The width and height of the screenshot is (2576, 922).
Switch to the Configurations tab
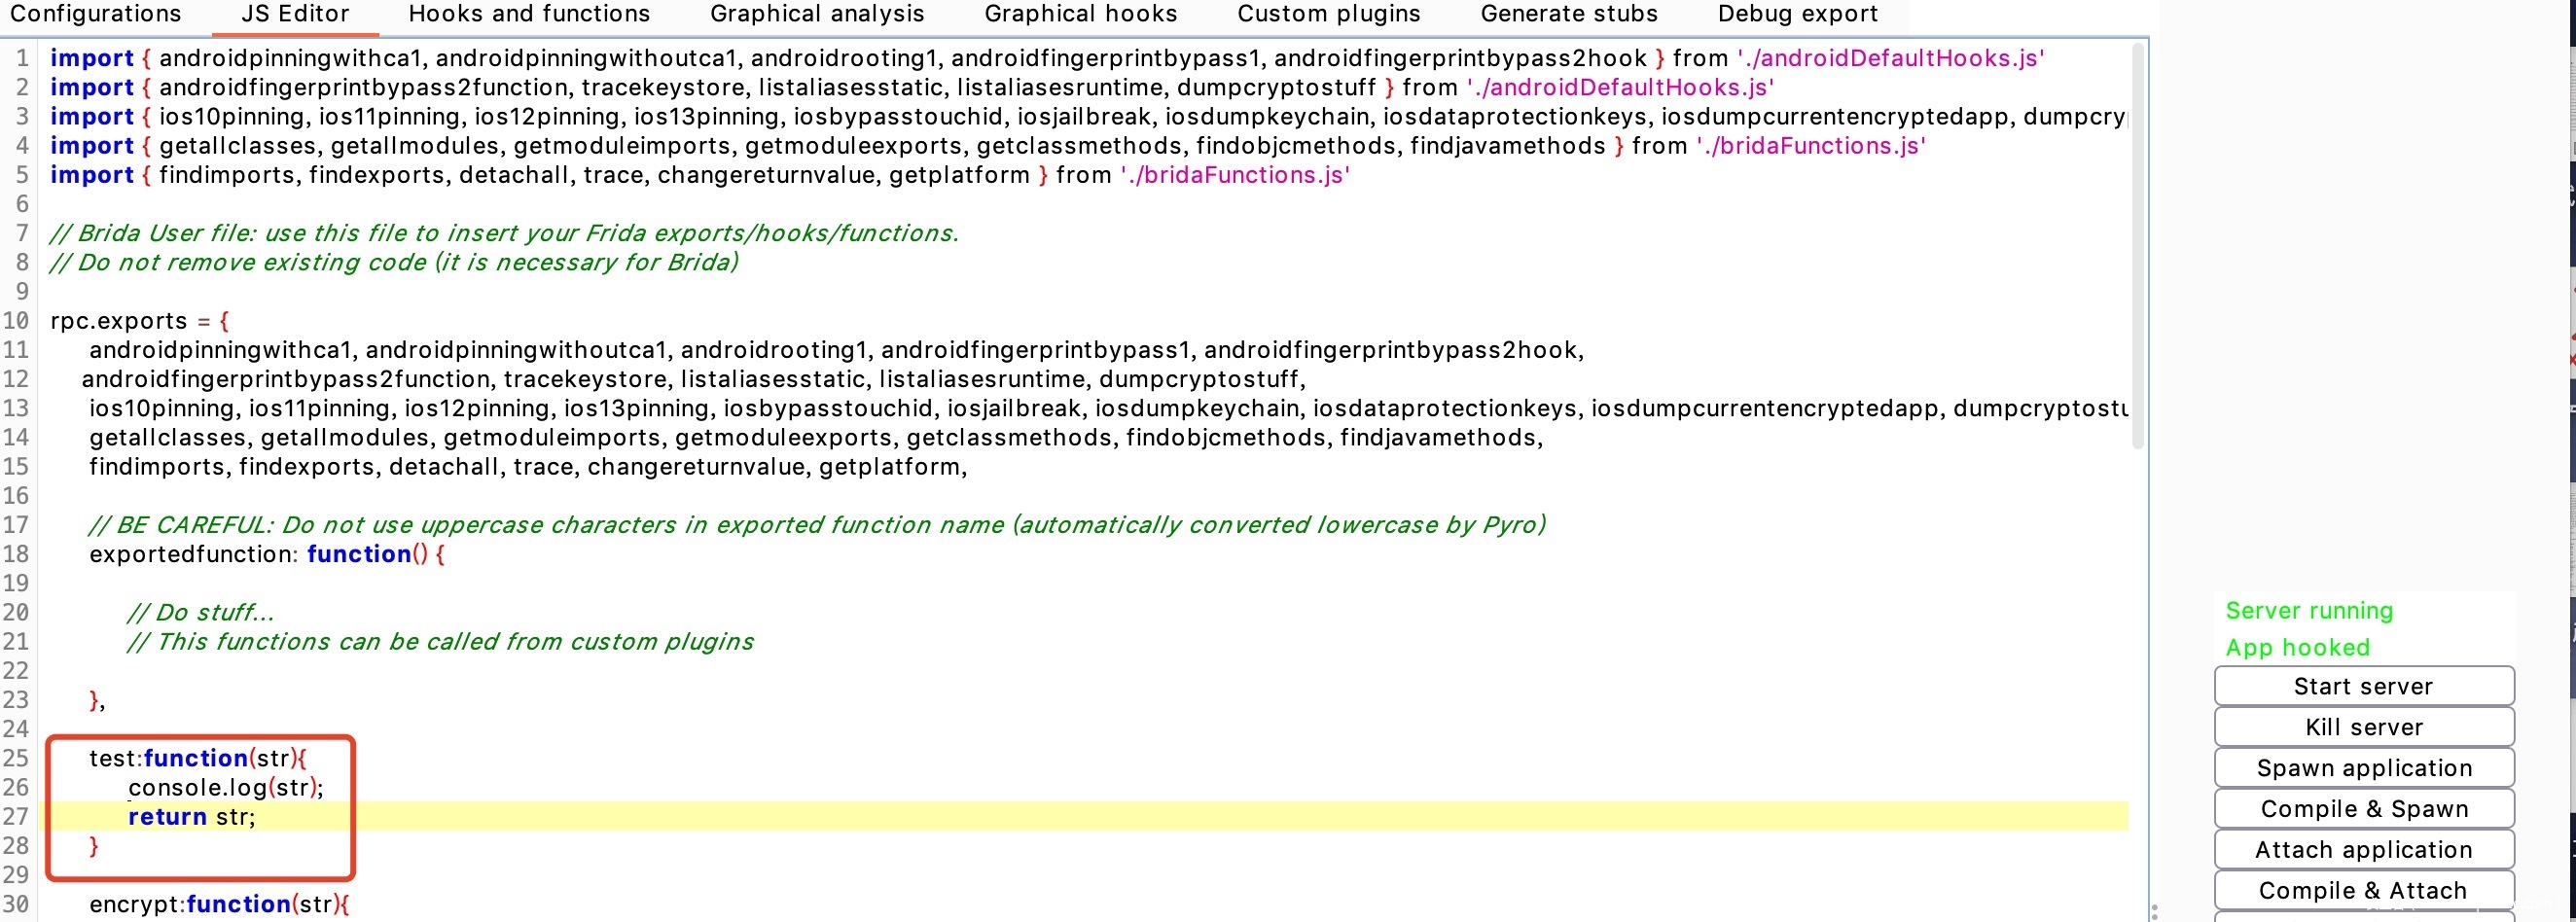95,14
